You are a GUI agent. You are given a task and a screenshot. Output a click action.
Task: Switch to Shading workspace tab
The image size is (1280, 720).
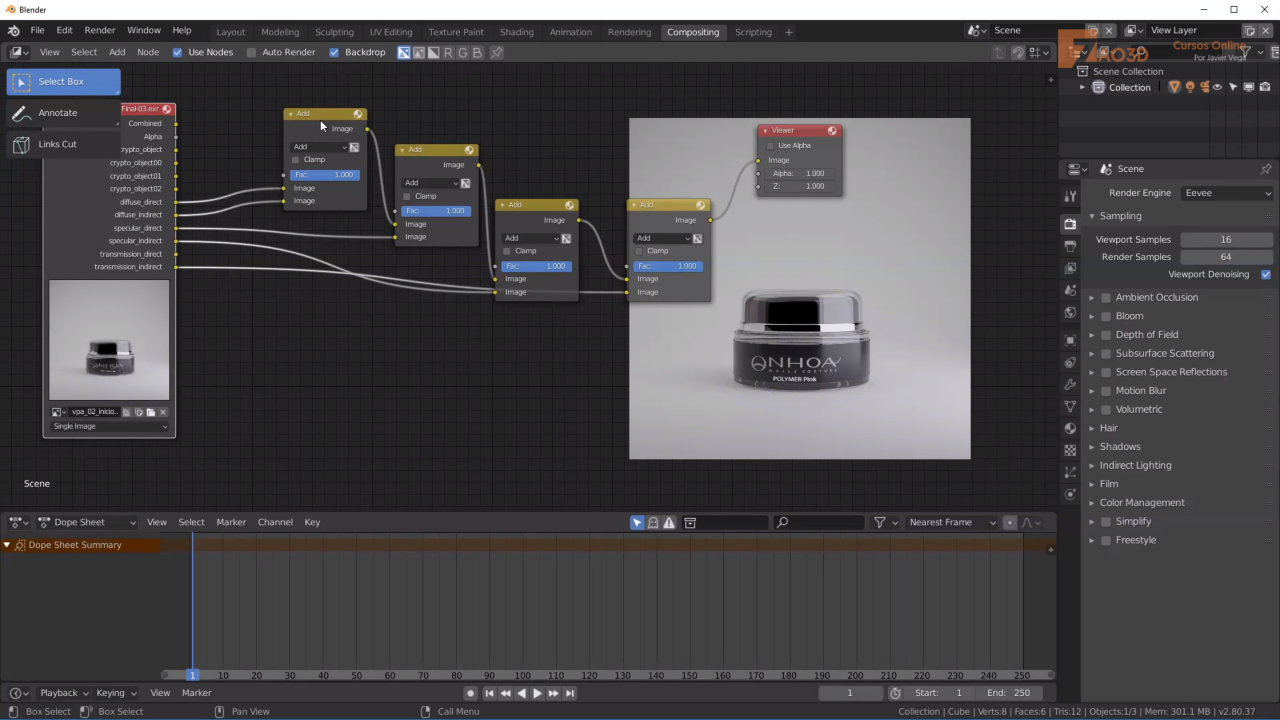[517, 32]
